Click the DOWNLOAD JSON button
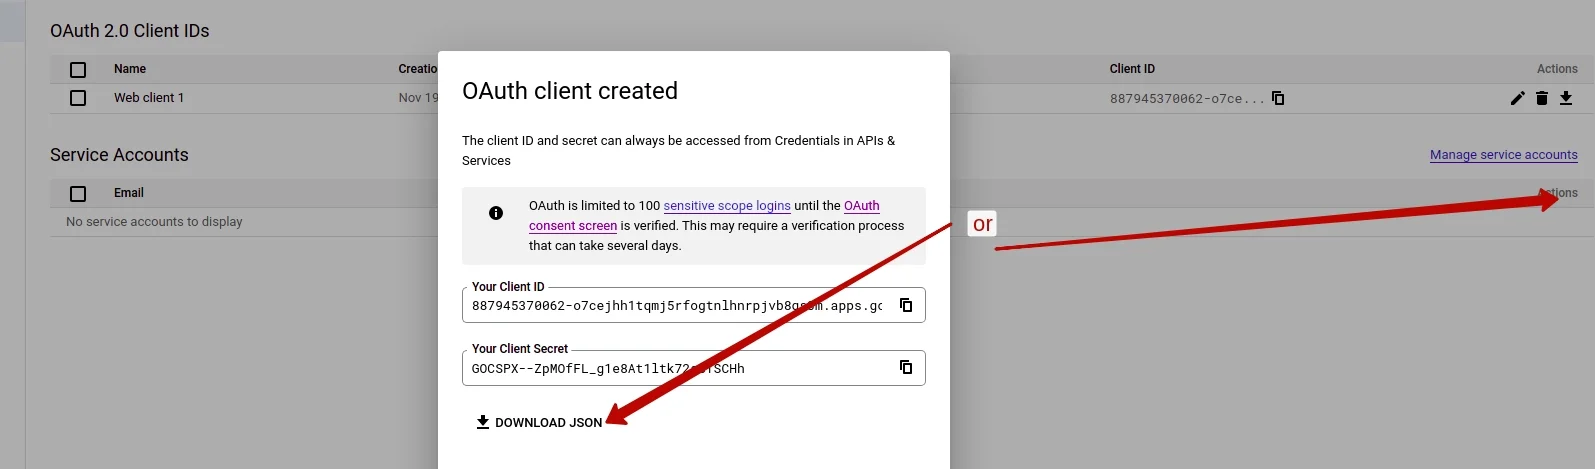The image size is (1595, 469). (x=539, y=422)
